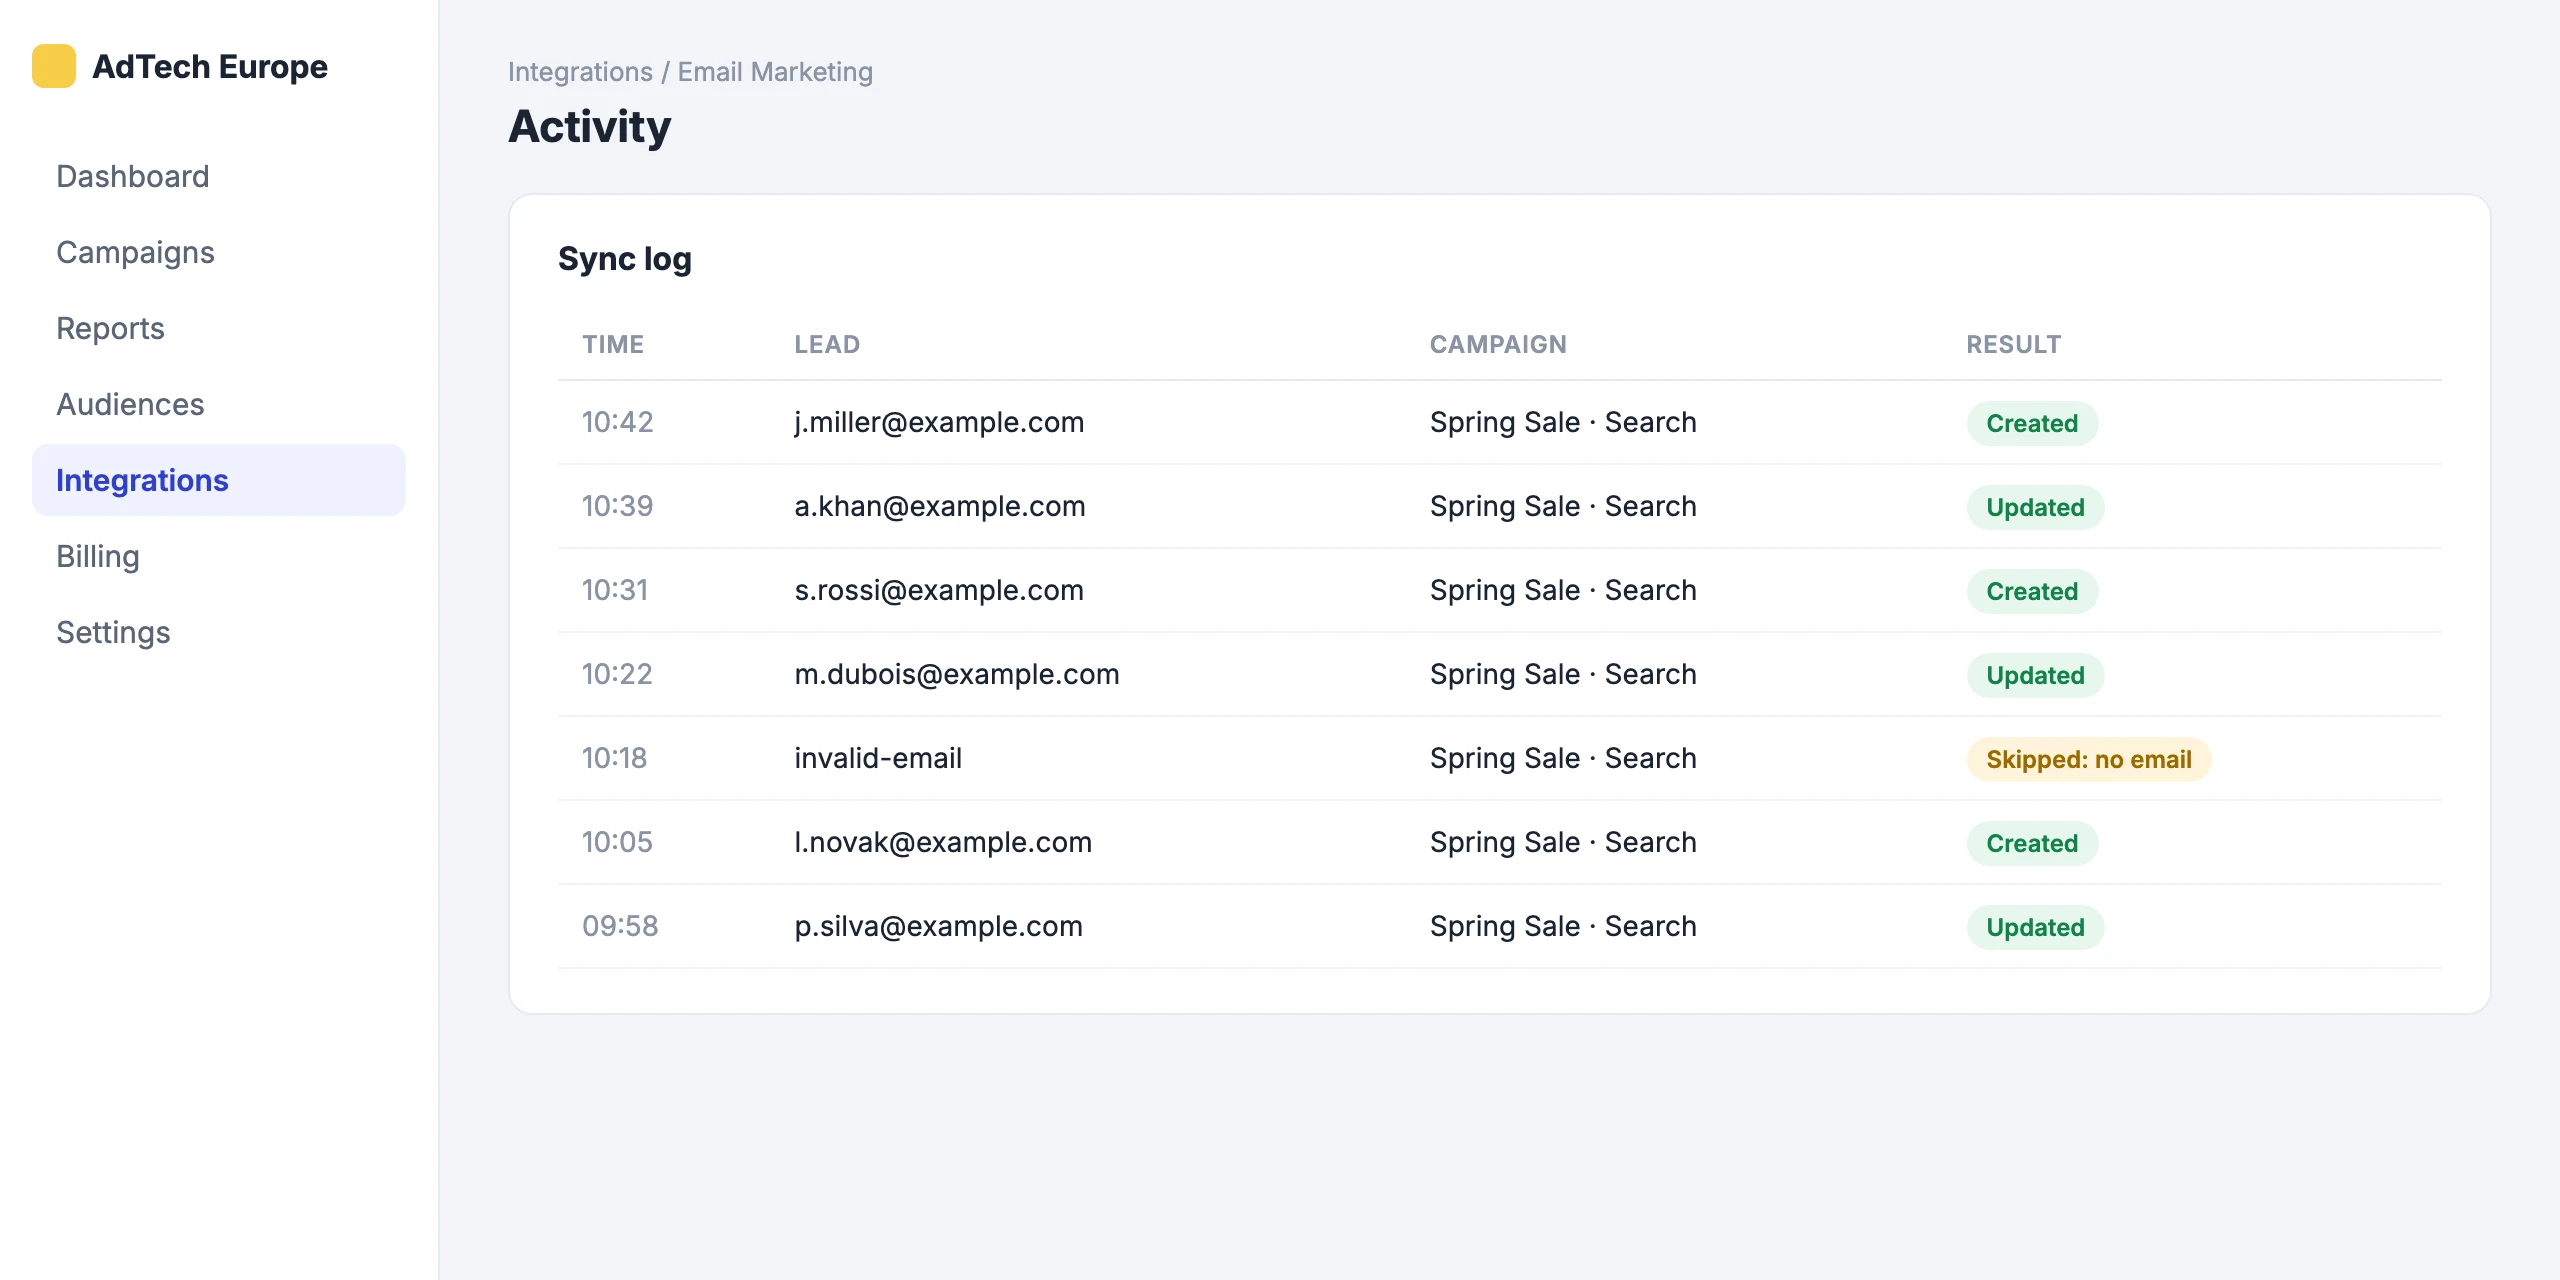Screen dimensions: 2560x1280
Task: Click the Email Marketing breadcrumb
Action: 775,72
